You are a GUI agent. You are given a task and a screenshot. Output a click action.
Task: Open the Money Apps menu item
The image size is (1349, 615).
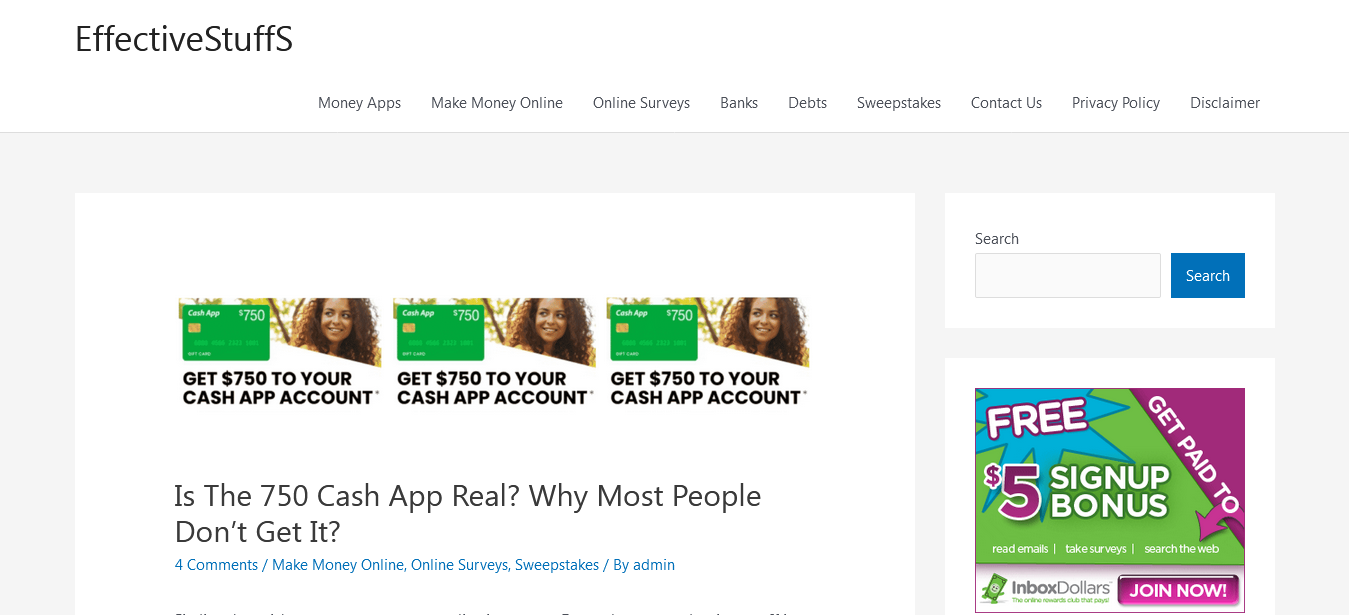click(359, 103)
